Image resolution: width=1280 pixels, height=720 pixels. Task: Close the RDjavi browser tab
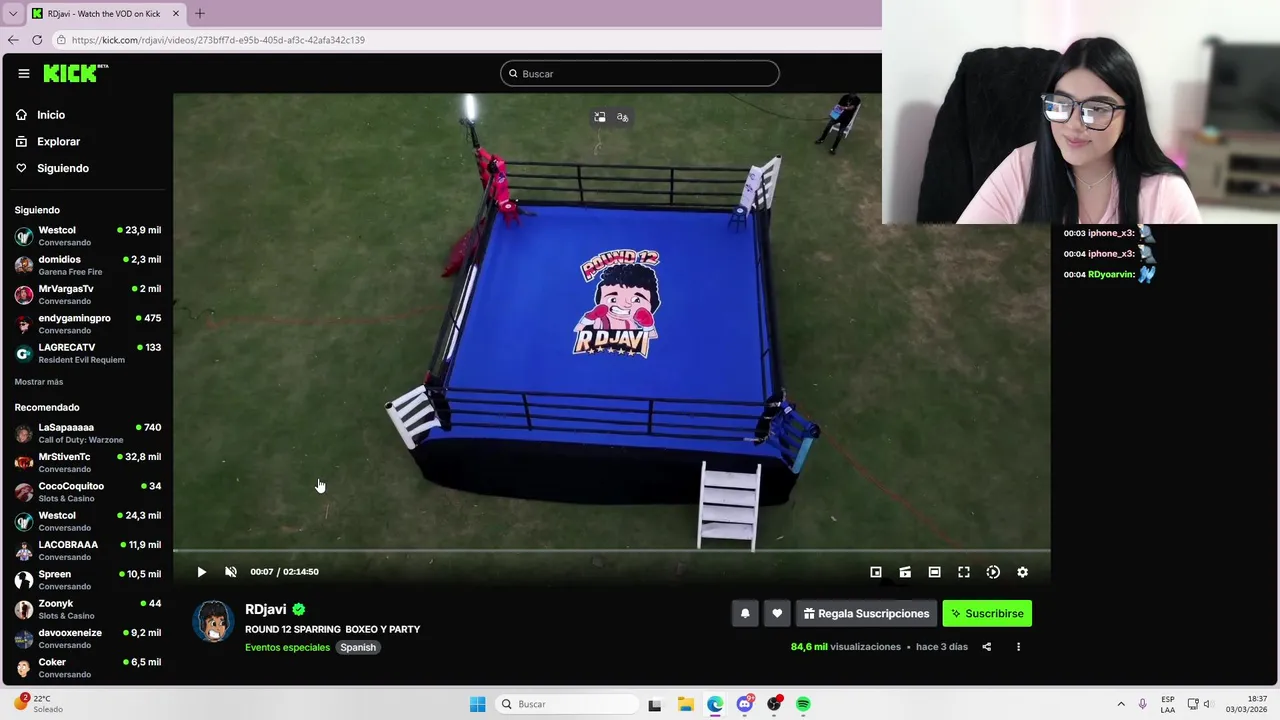[176, 14]
